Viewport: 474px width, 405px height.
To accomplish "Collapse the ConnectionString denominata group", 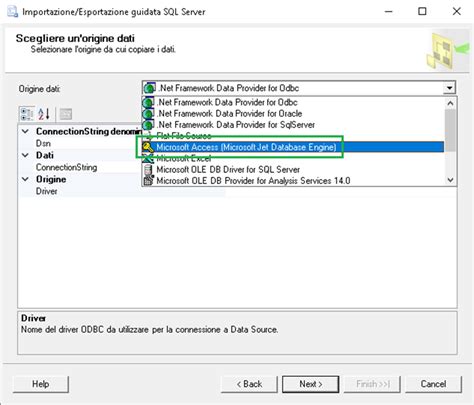I will click(x=25, y=131).
